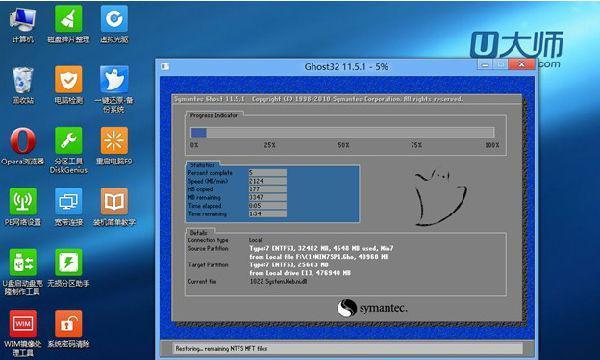
Task: Click the Ghost restore progress bar
Action: click(342, 132)
